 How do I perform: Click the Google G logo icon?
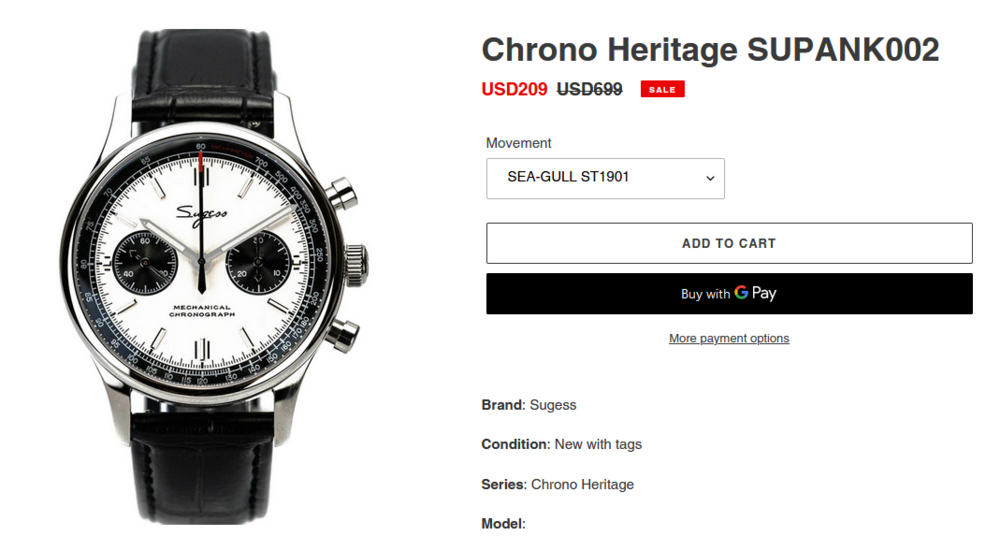click(741, 293)
